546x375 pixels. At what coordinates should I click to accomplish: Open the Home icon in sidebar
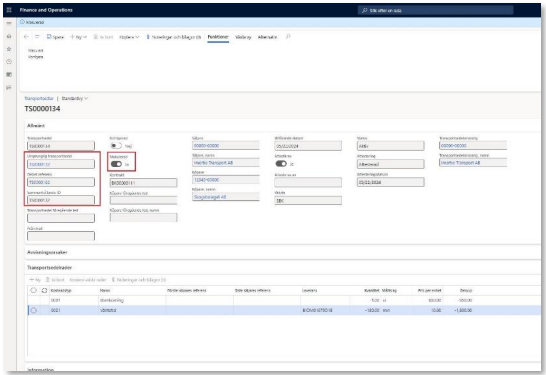[x=9, y=36]
